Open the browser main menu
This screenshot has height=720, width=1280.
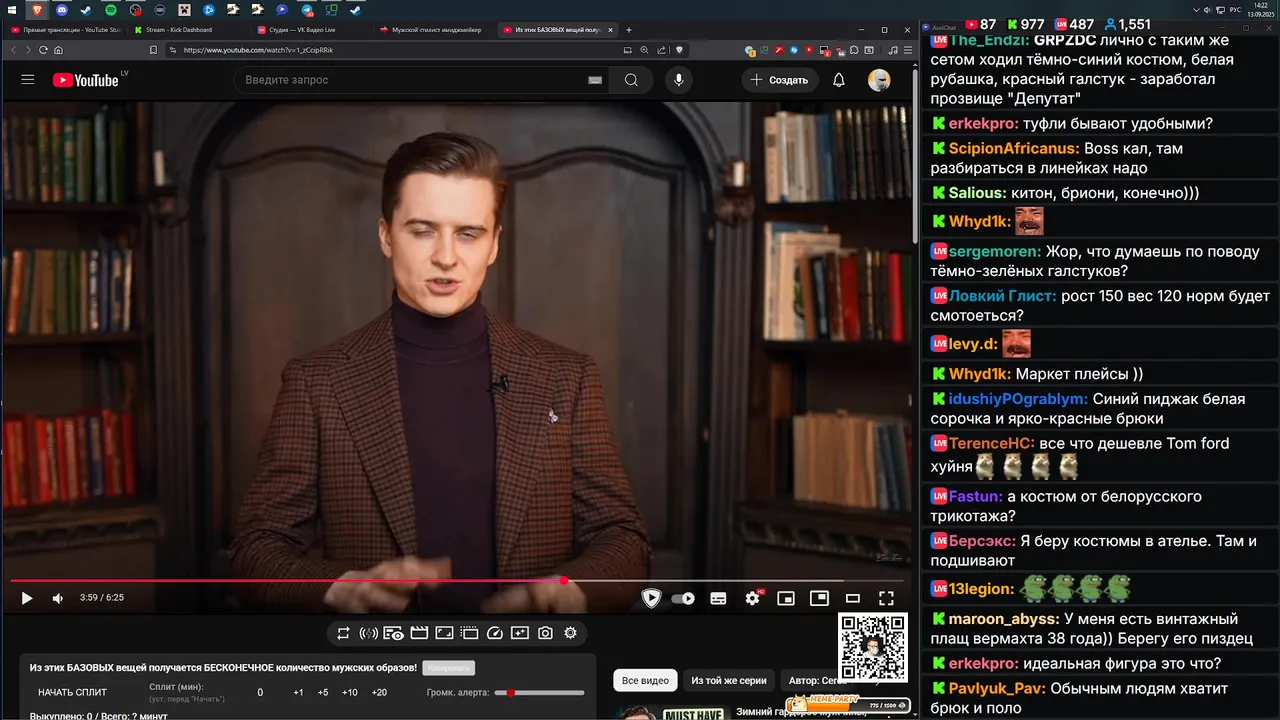[907, 49]
